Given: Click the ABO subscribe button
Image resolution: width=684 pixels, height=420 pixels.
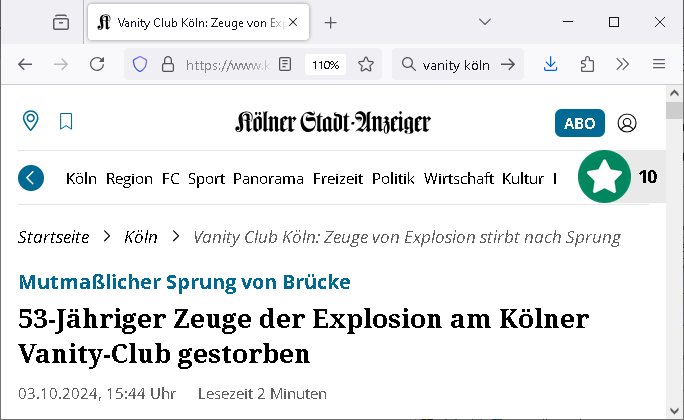Looking at the screenshot, I should pyautogui.click(x=580, y=123).
